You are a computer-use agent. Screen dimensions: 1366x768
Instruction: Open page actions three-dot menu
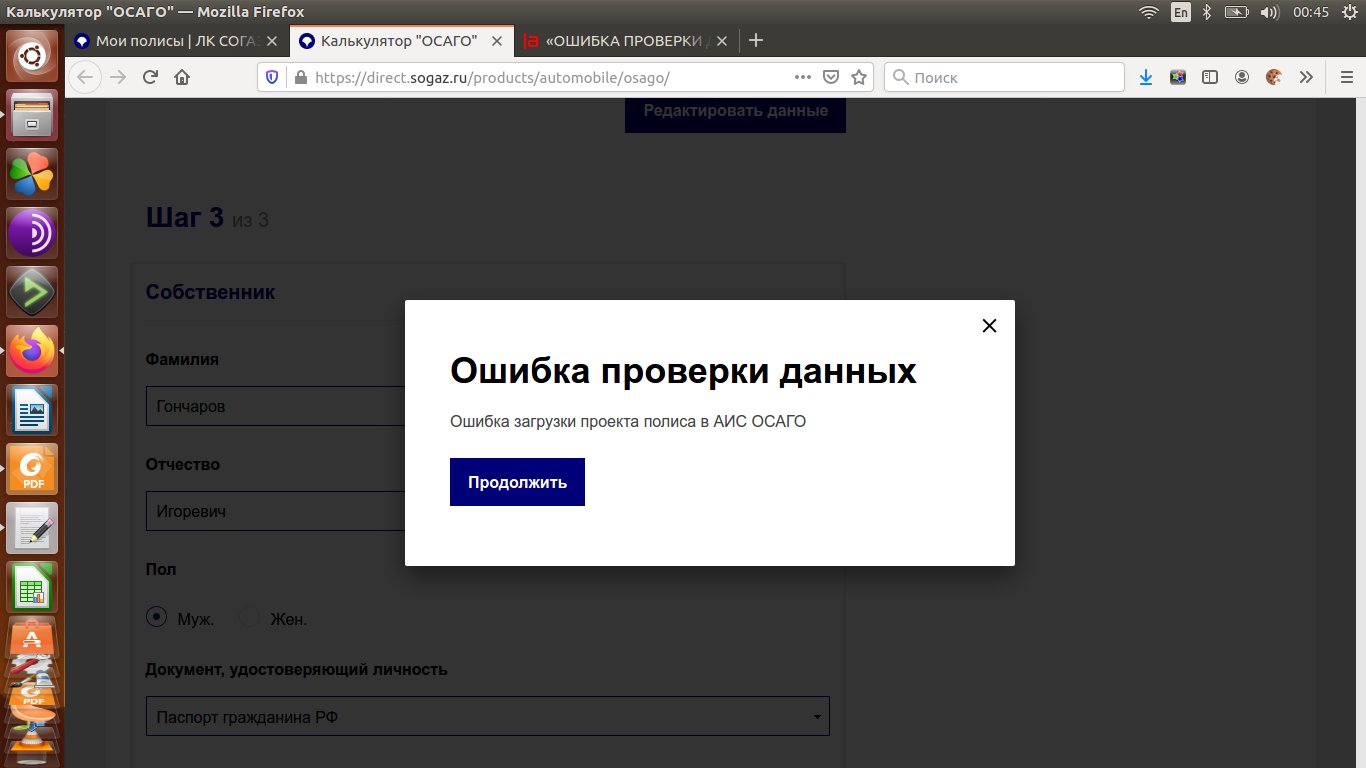coord(803,77)
